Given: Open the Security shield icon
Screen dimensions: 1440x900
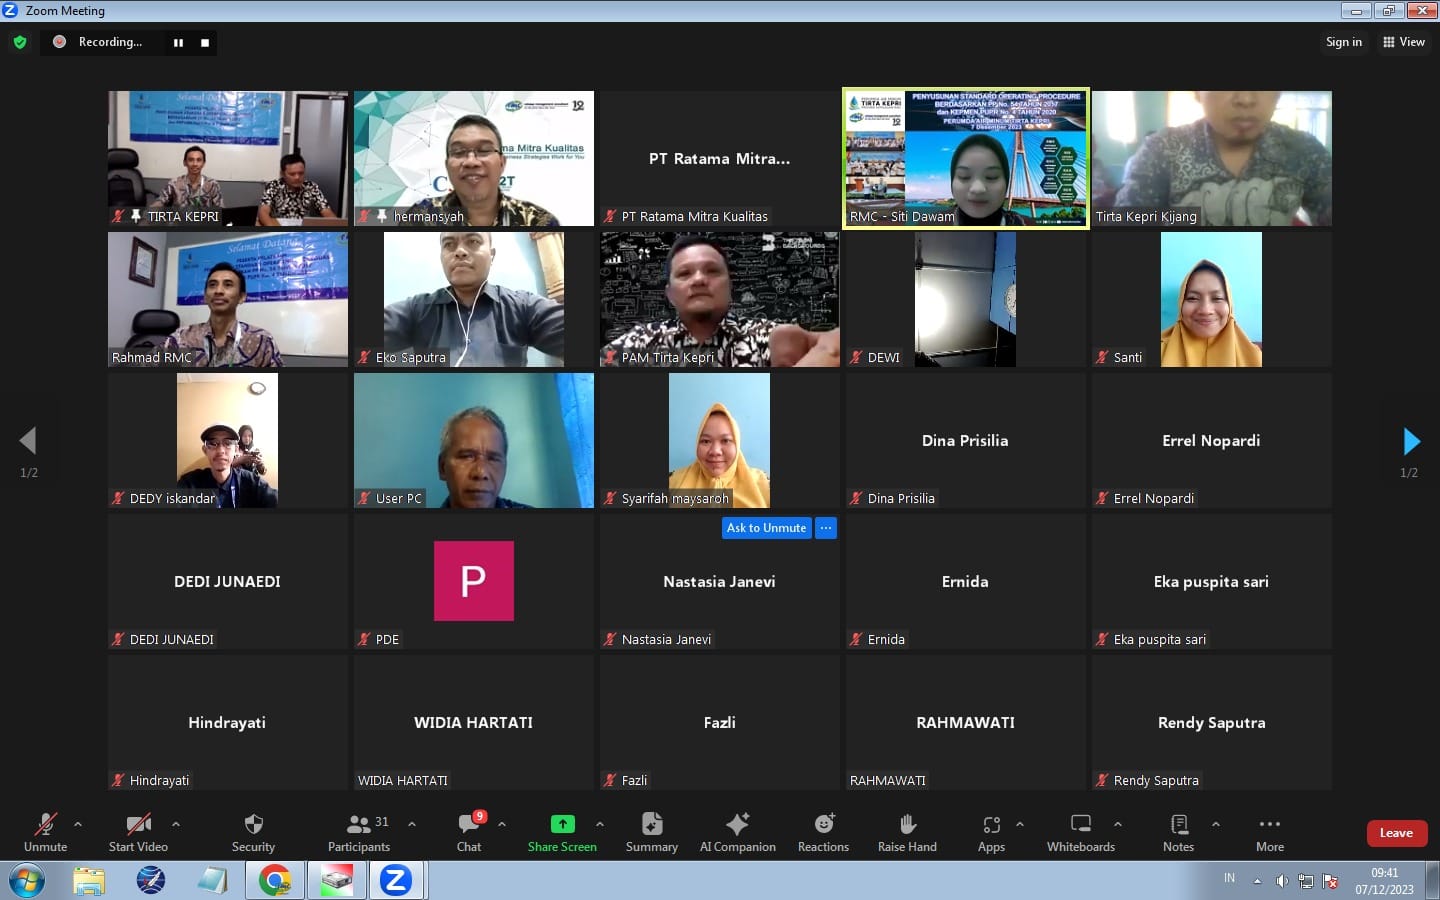Looking at the screenshot, I should [253, 831].
